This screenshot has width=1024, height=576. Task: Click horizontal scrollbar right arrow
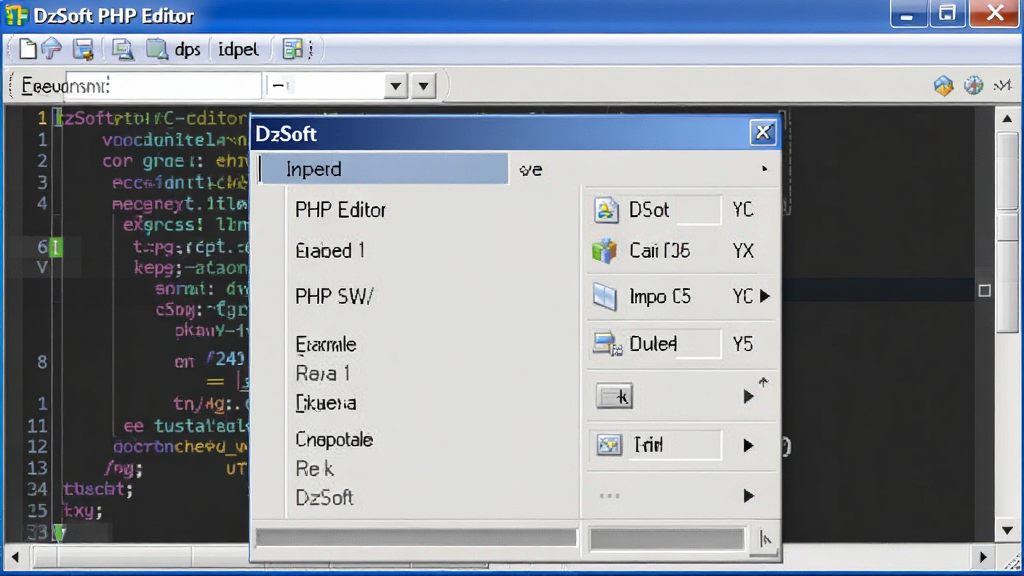(984, 558)
